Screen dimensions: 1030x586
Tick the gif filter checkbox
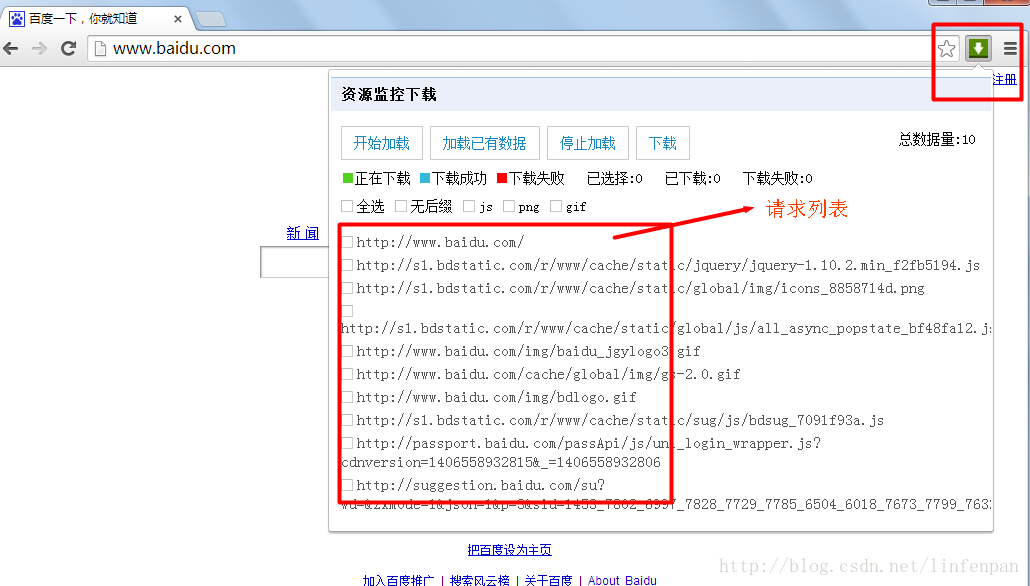[x=556, y=206]
